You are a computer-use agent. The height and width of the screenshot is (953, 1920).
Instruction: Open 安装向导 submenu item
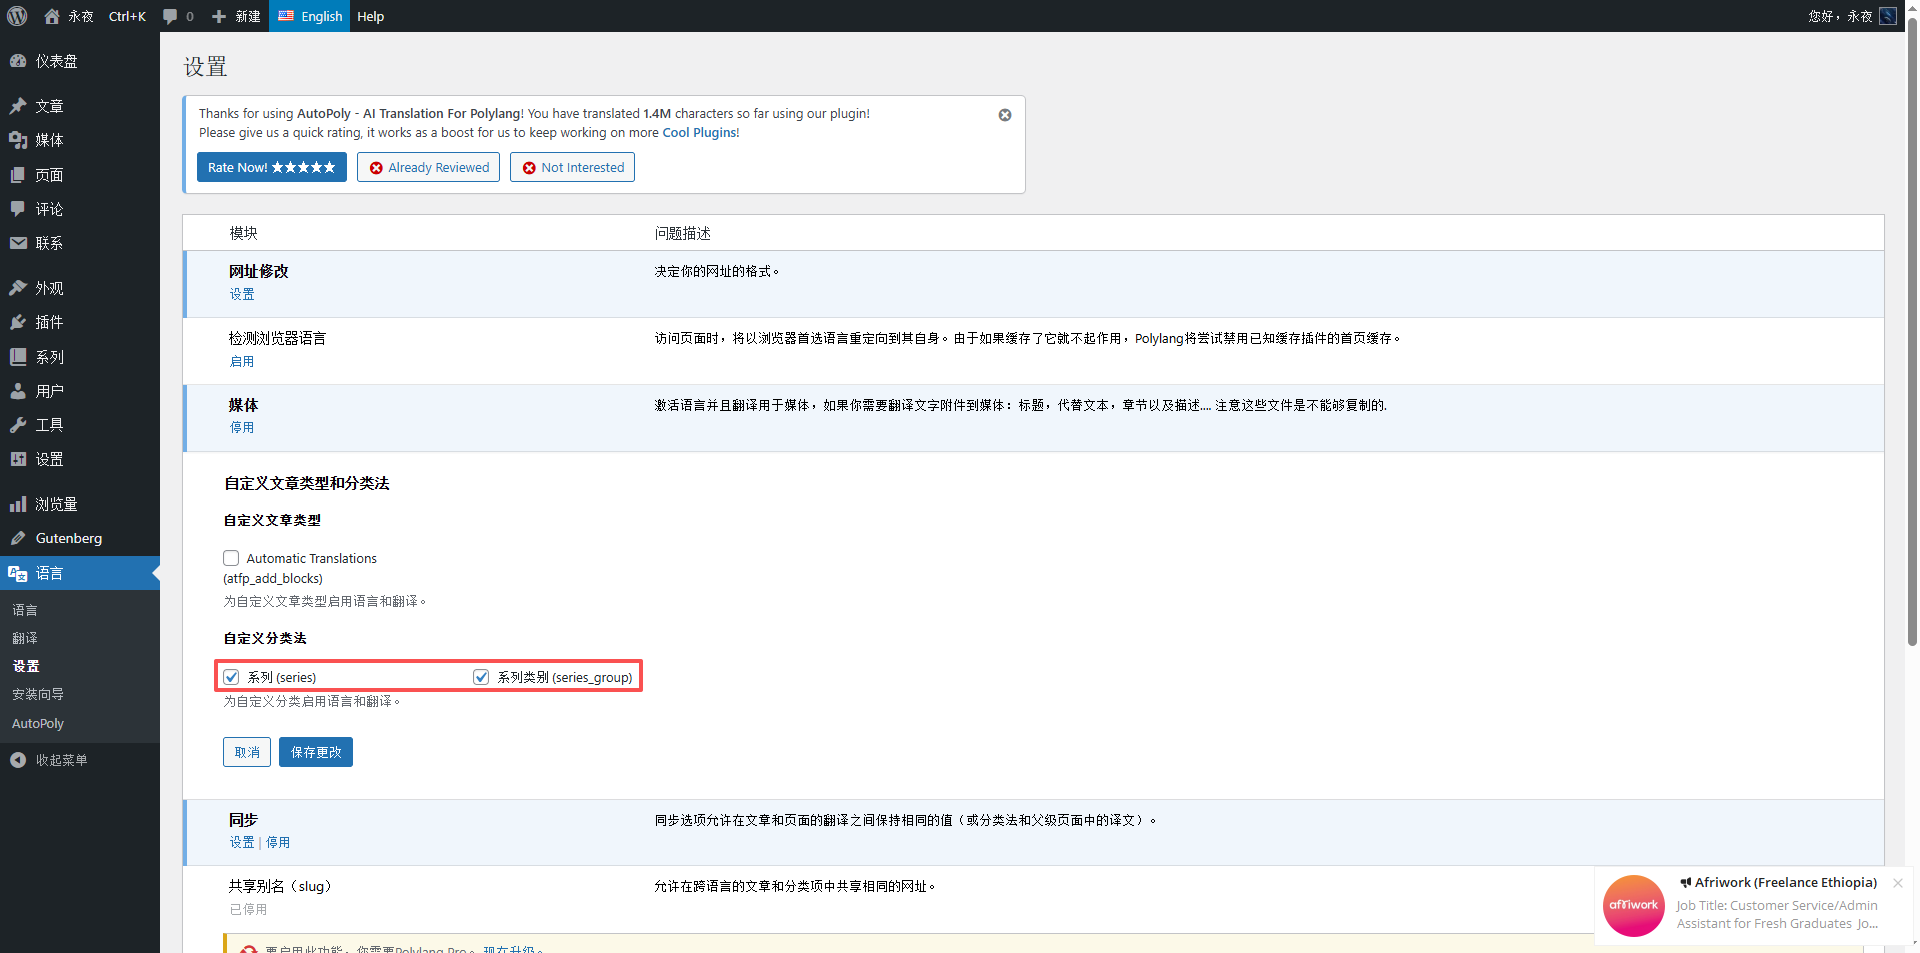pos(38,694)
